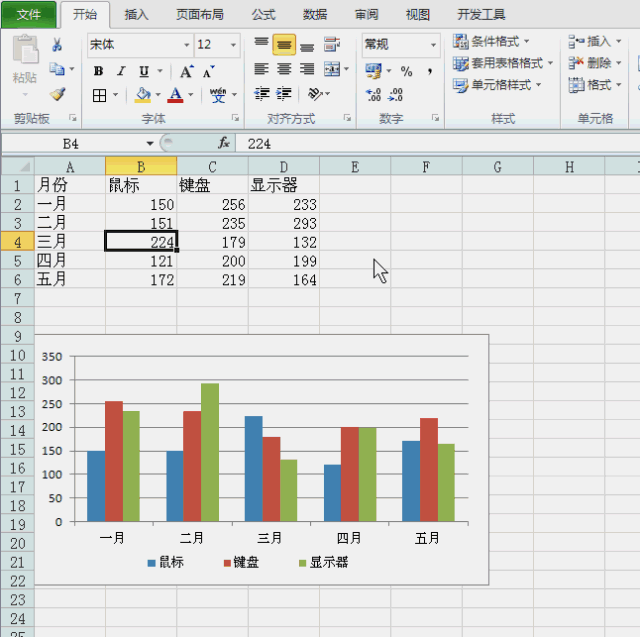Viewport: 640px width, 637px height.
Task: Click the Copy icon in clipboard group
Action: click(57, 69)
